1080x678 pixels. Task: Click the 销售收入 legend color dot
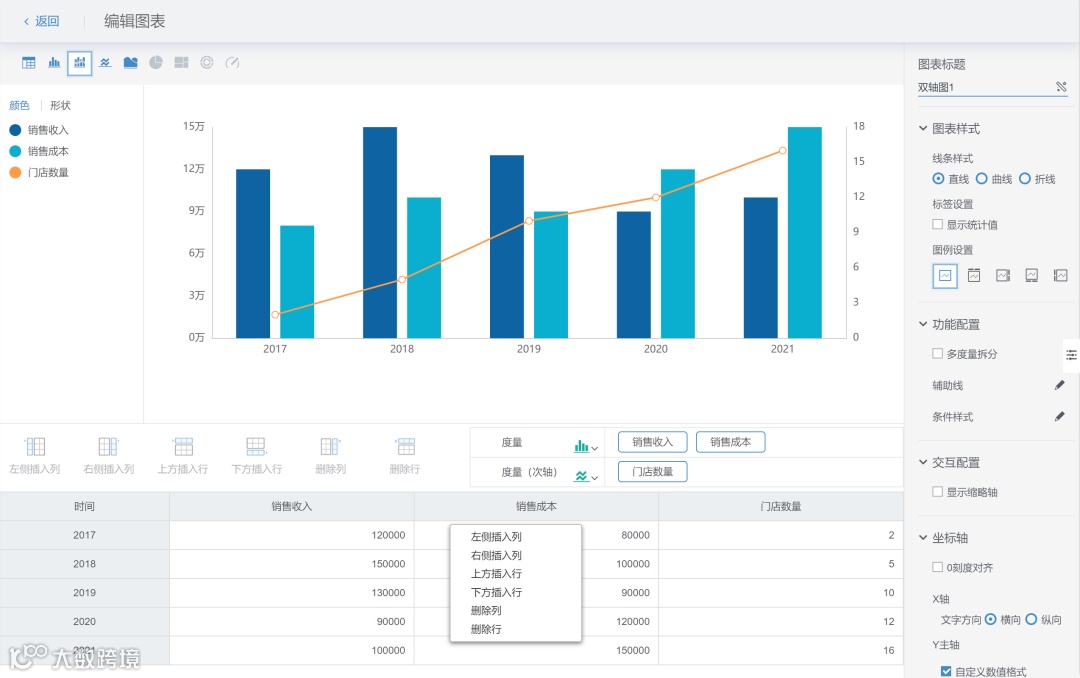15,130
